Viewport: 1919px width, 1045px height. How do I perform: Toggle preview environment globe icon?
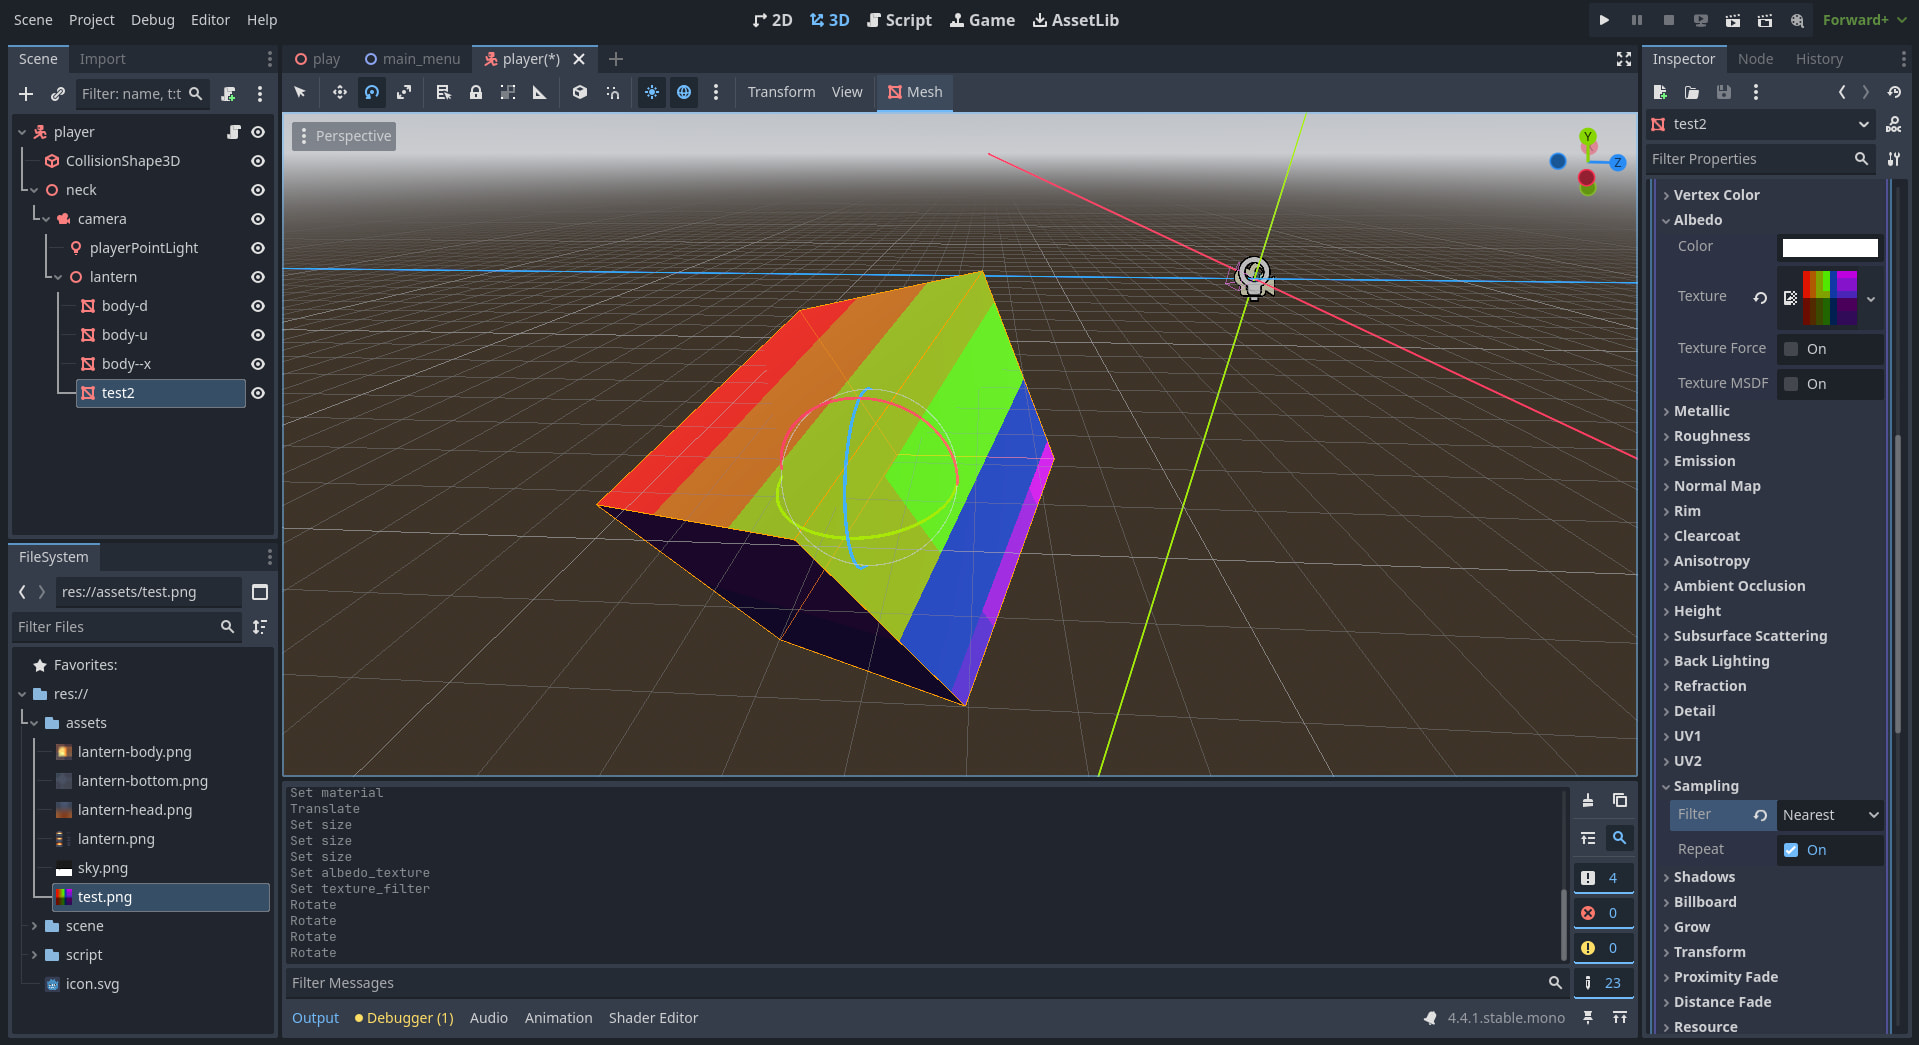pos(684,92)
